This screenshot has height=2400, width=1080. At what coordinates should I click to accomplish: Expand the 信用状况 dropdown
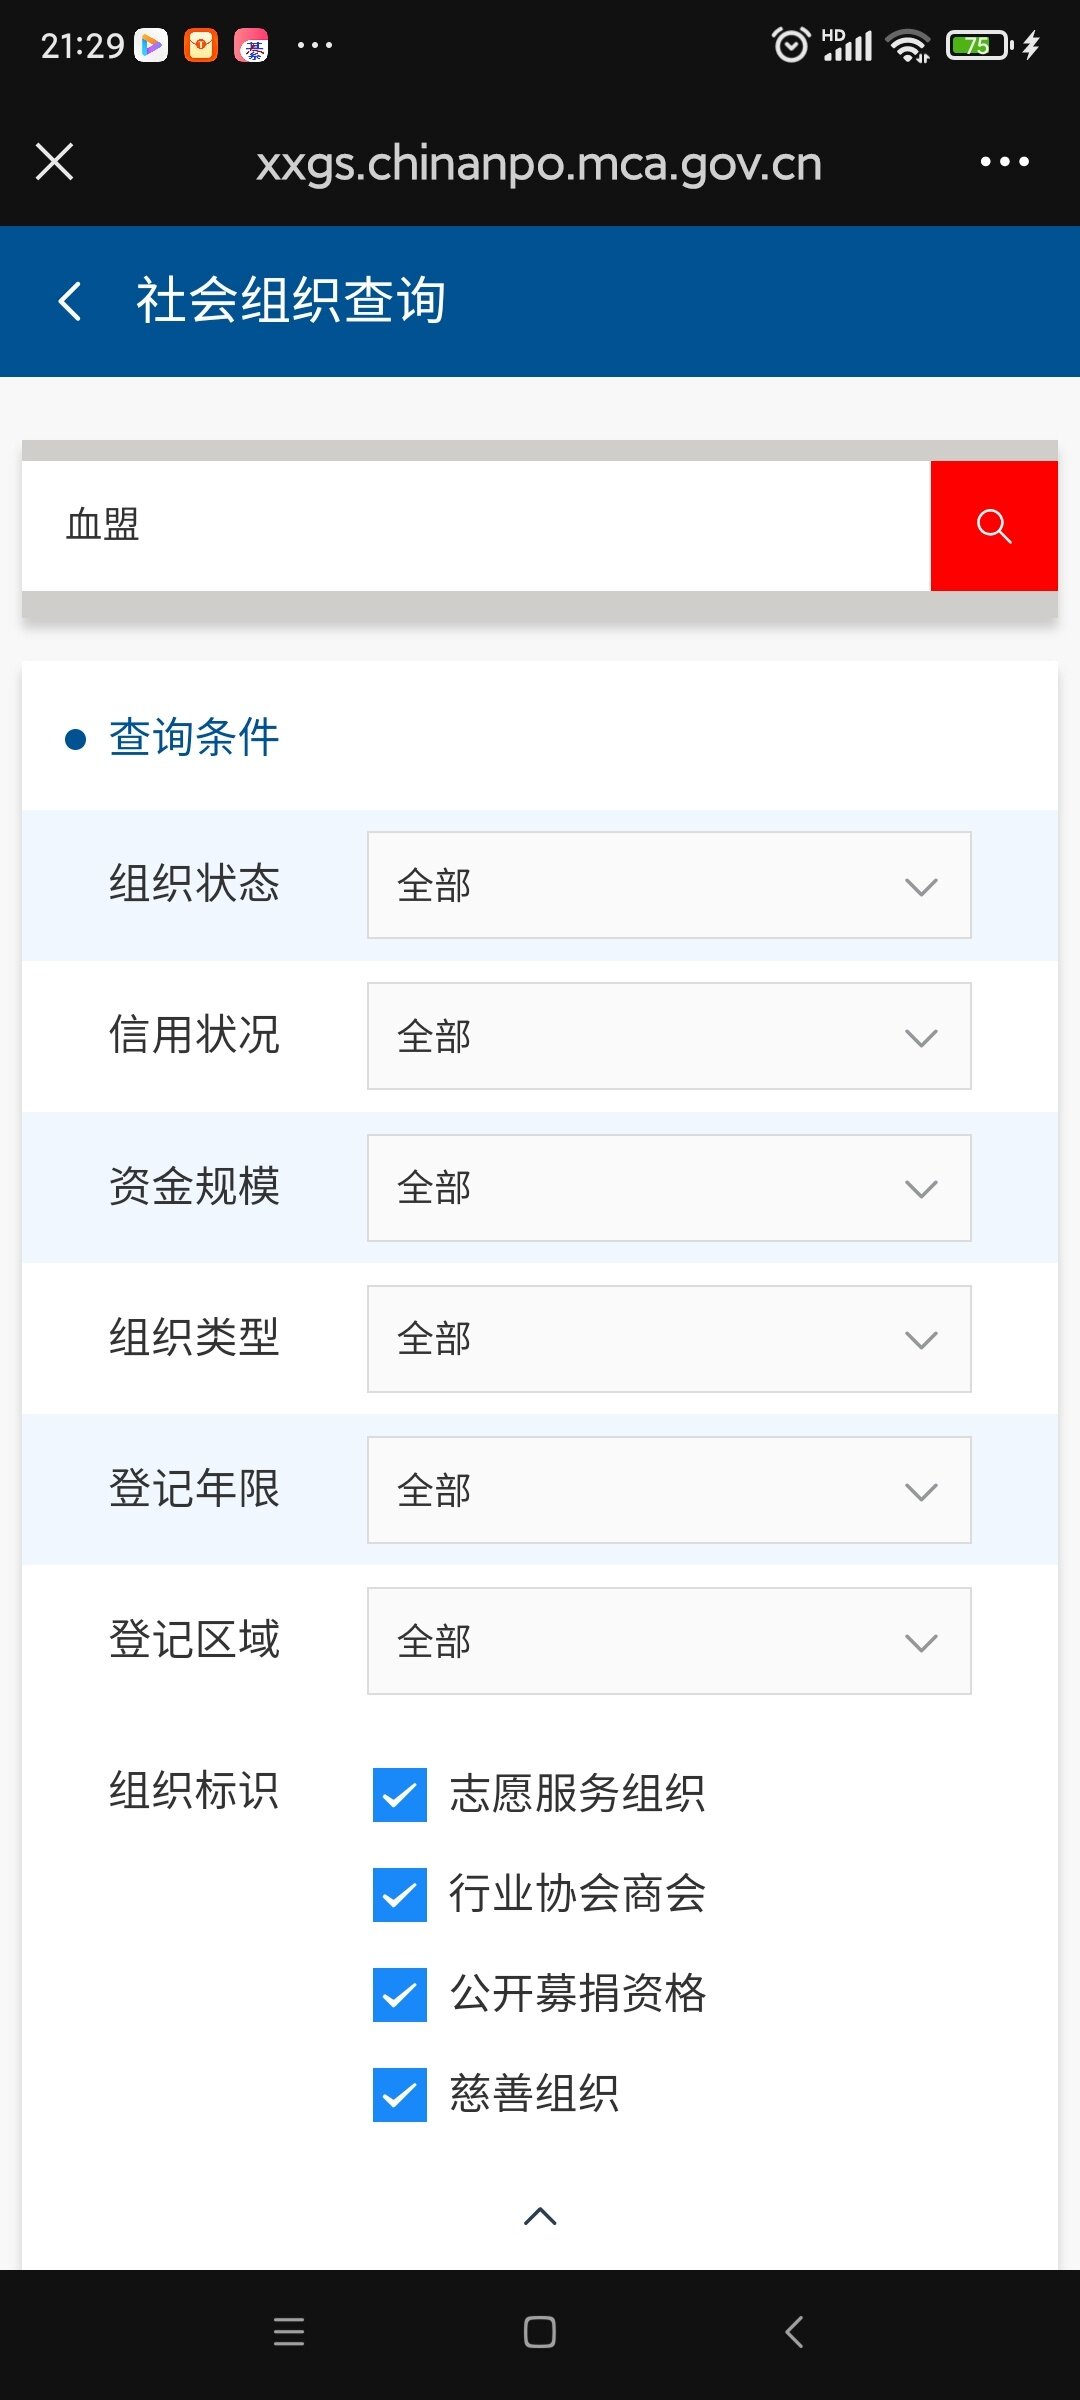[669, 1037]
